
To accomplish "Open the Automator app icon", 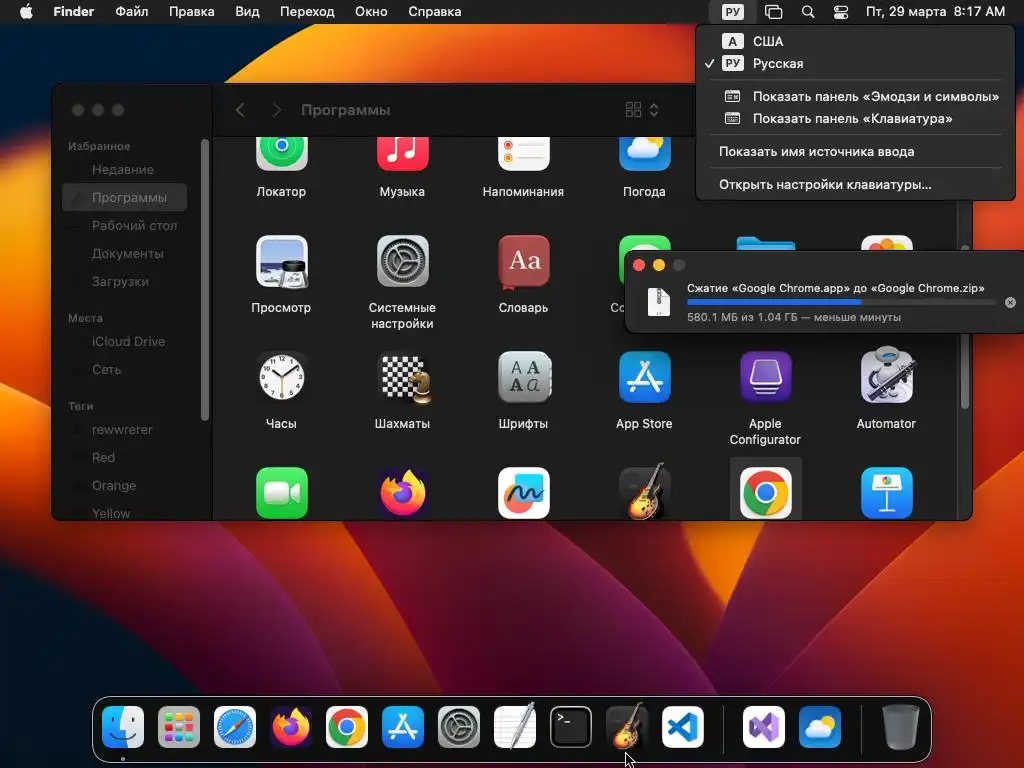I will (x=886, y=377).
